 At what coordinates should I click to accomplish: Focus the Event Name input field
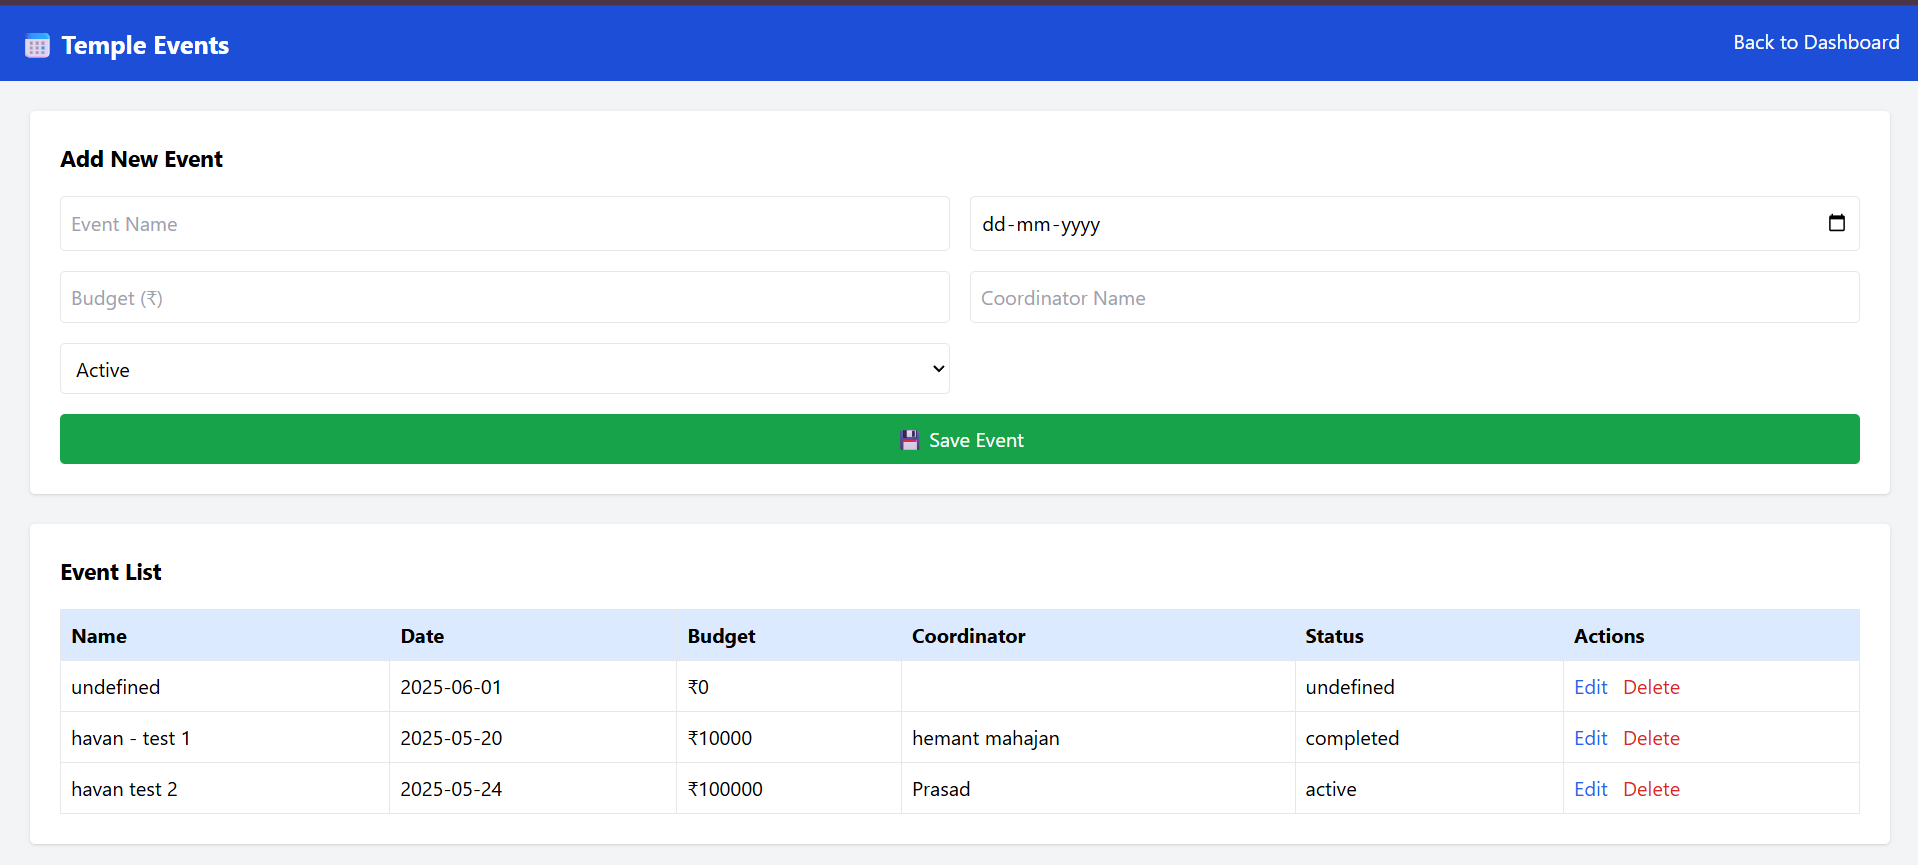pos(504,224)
